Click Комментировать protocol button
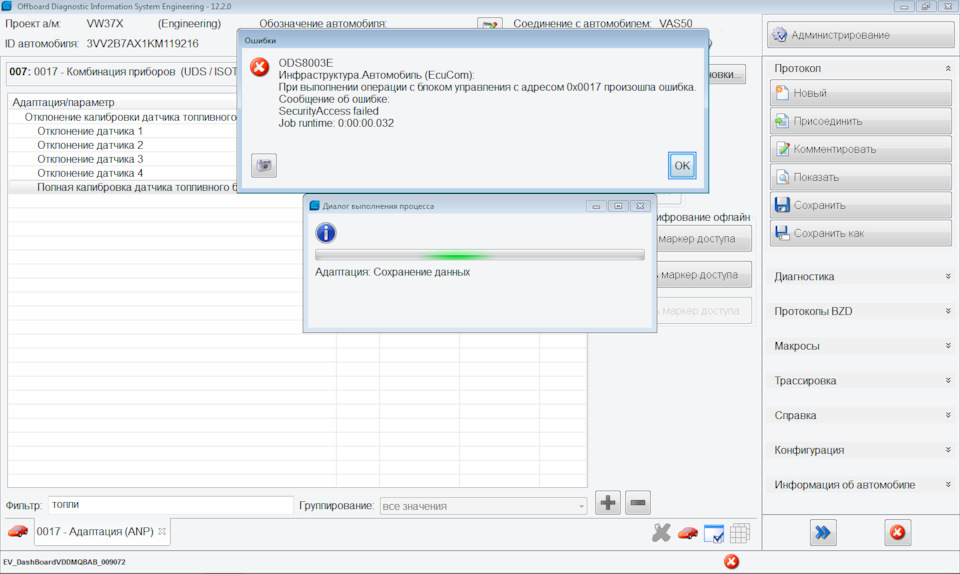The height and width of the screenshot is (574, 960). tap(860, 149)
